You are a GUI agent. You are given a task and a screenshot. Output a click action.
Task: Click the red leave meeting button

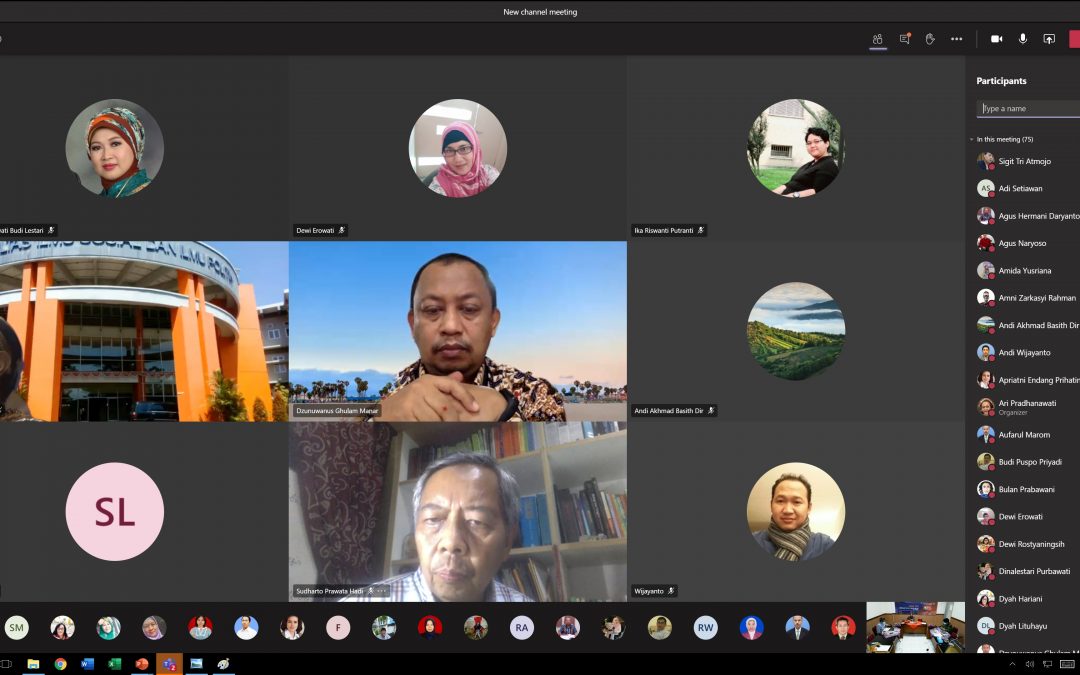tap(1074, 39)
